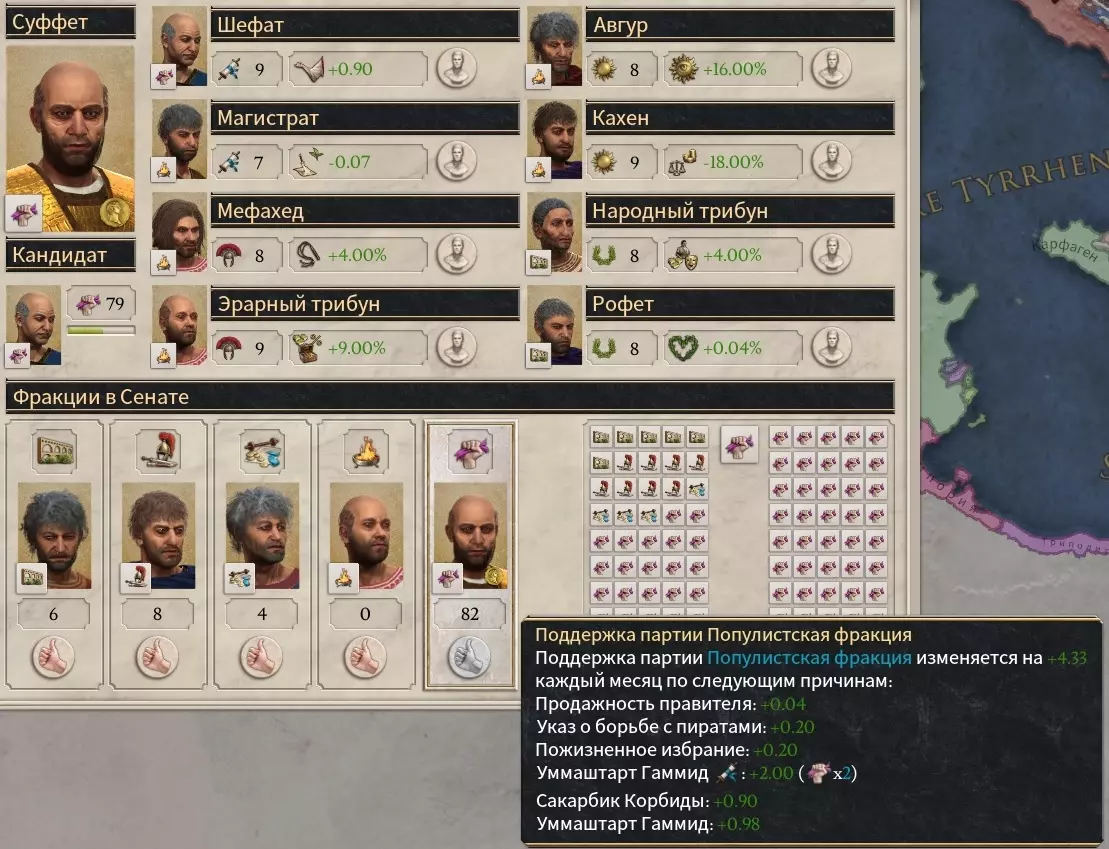The image size is (1109, 849).
Task: Click thumbs-up under the faction with 0 seats
Action: tap(366, 657)
